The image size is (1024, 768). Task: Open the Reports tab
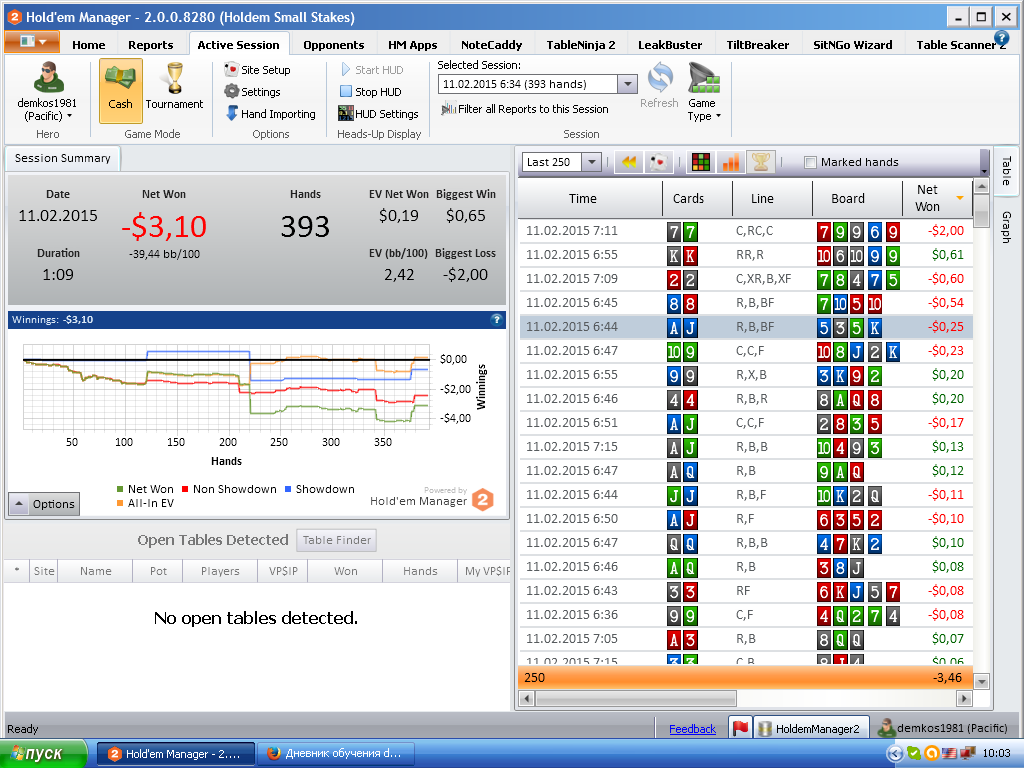[151, 45]
